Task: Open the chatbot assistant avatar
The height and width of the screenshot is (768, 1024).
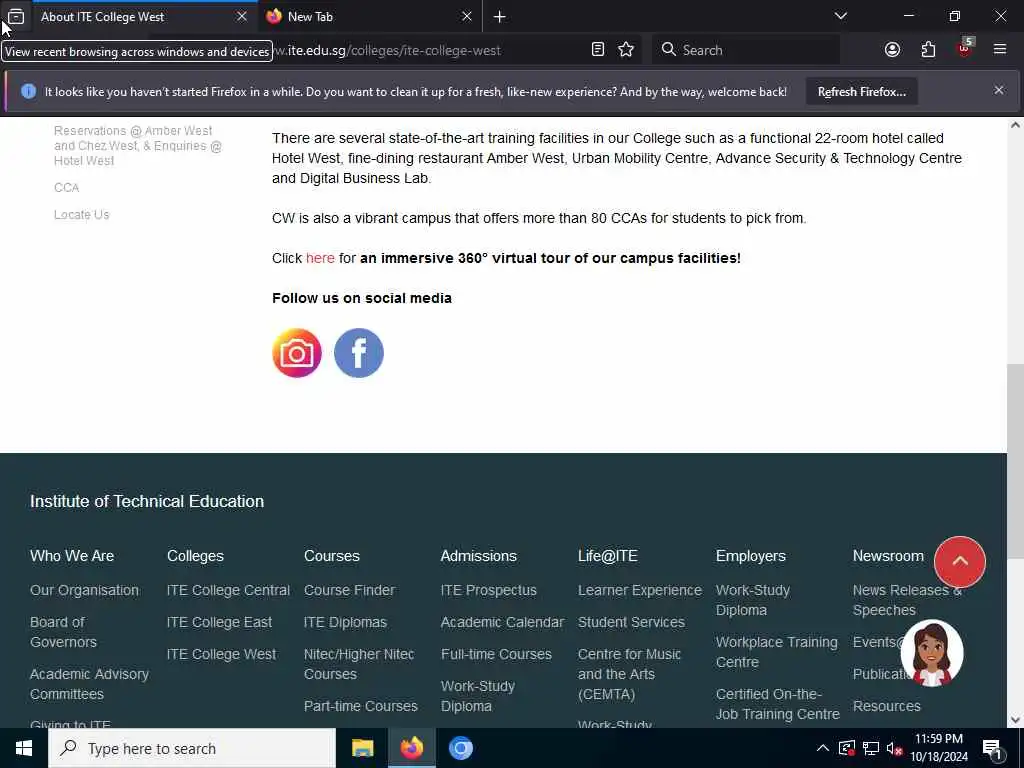Action: (x=932, y=652)
